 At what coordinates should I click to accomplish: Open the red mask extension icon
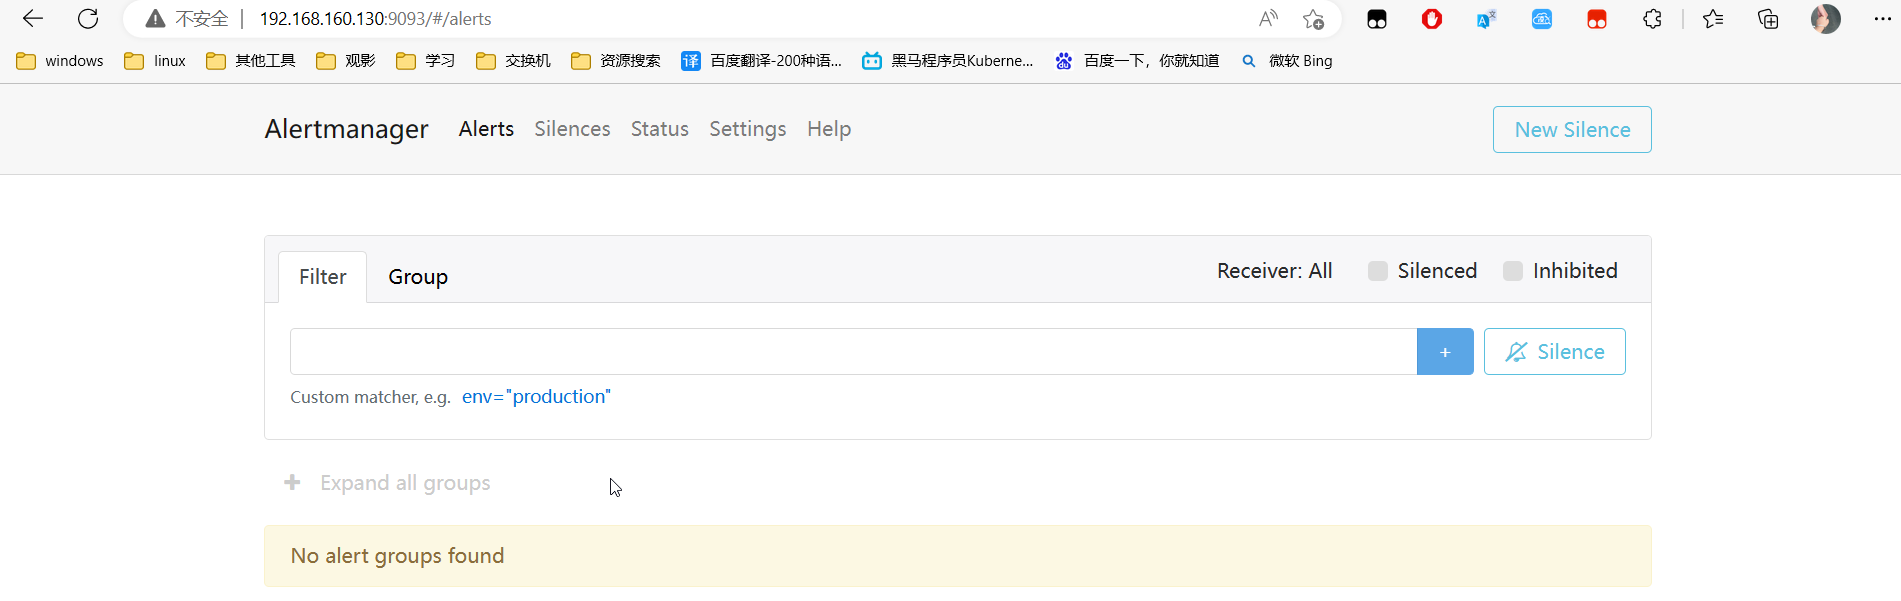point(1597,19)
